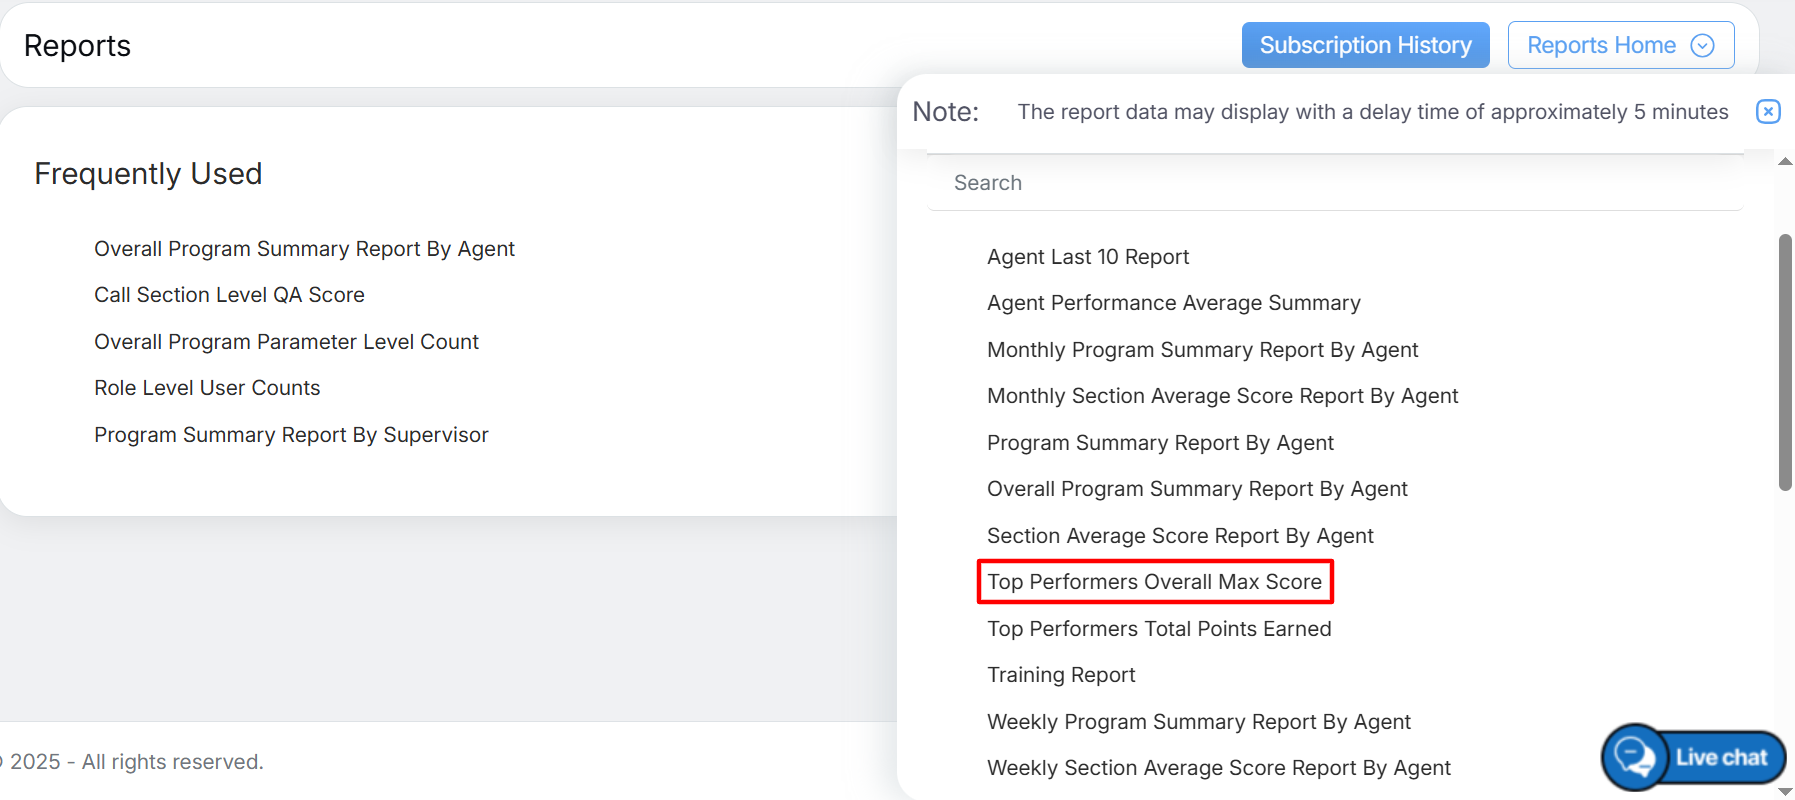Open the Training Report entry
Screen dimensions: 1795x800
point(1061,675)
